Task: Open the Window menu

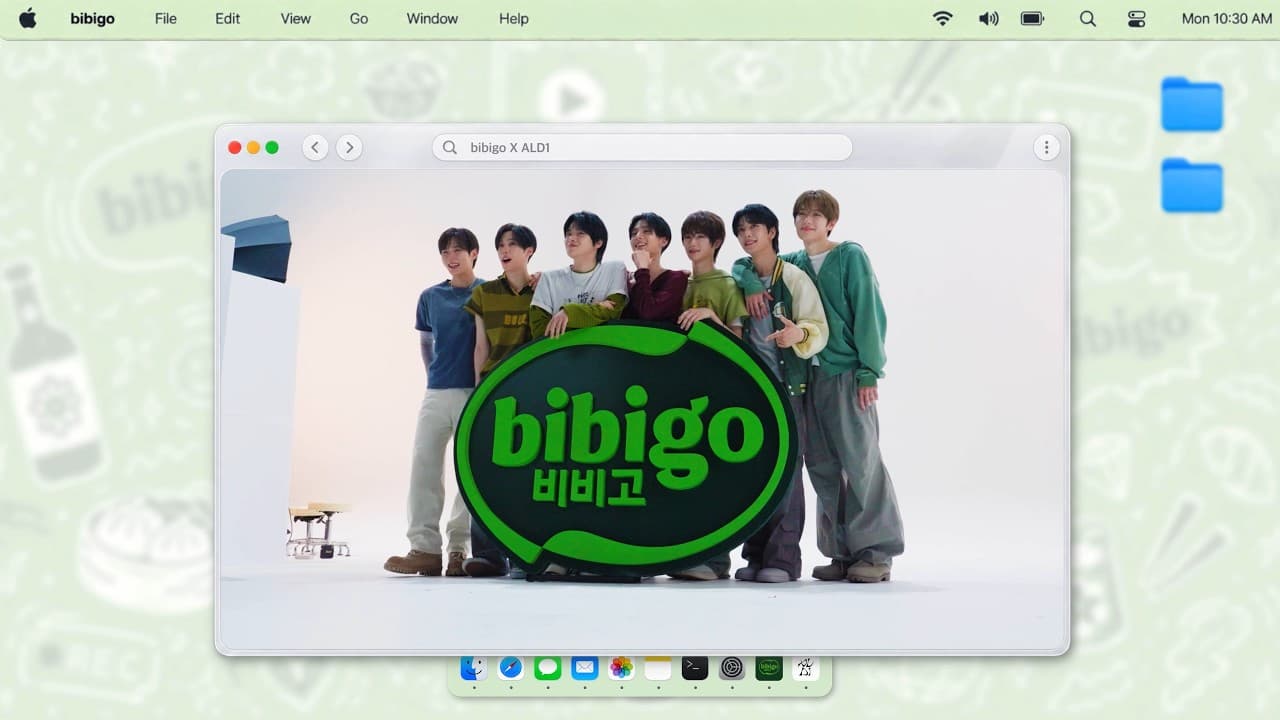Action: pos(432,18)
